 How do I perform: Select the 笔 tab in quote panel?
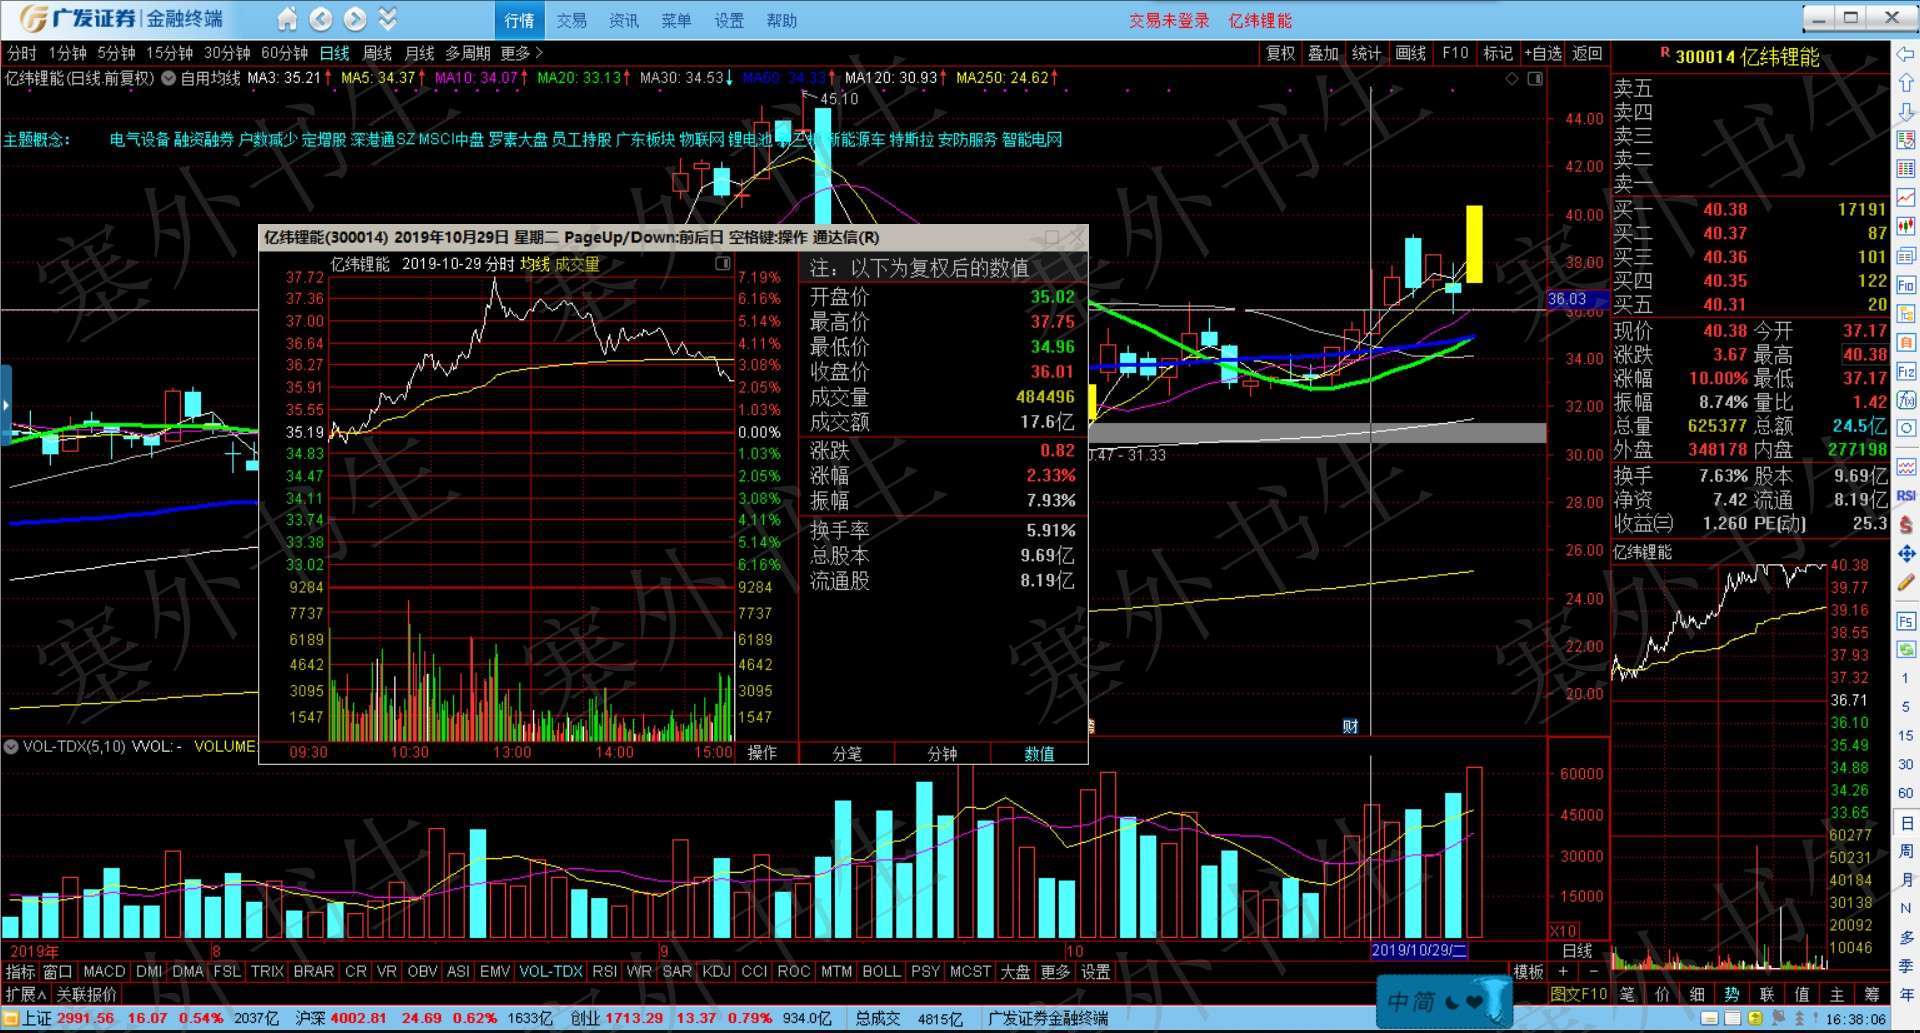pos(1627,994)
